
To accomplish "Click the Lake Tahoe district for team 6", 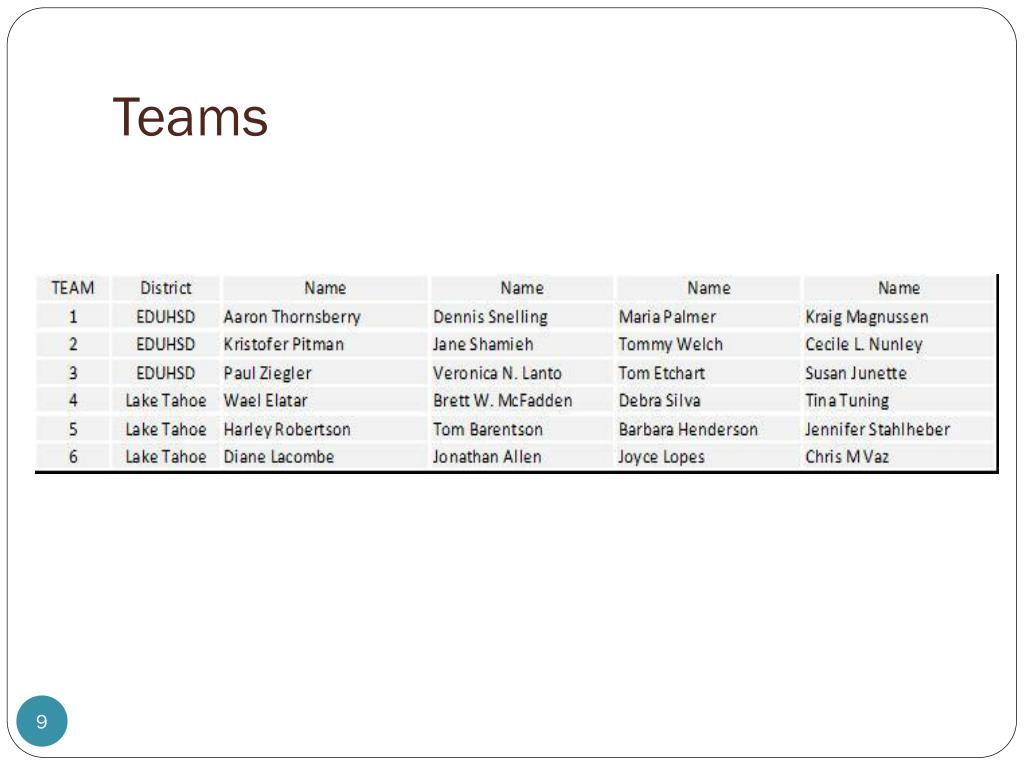I will 166,456.
